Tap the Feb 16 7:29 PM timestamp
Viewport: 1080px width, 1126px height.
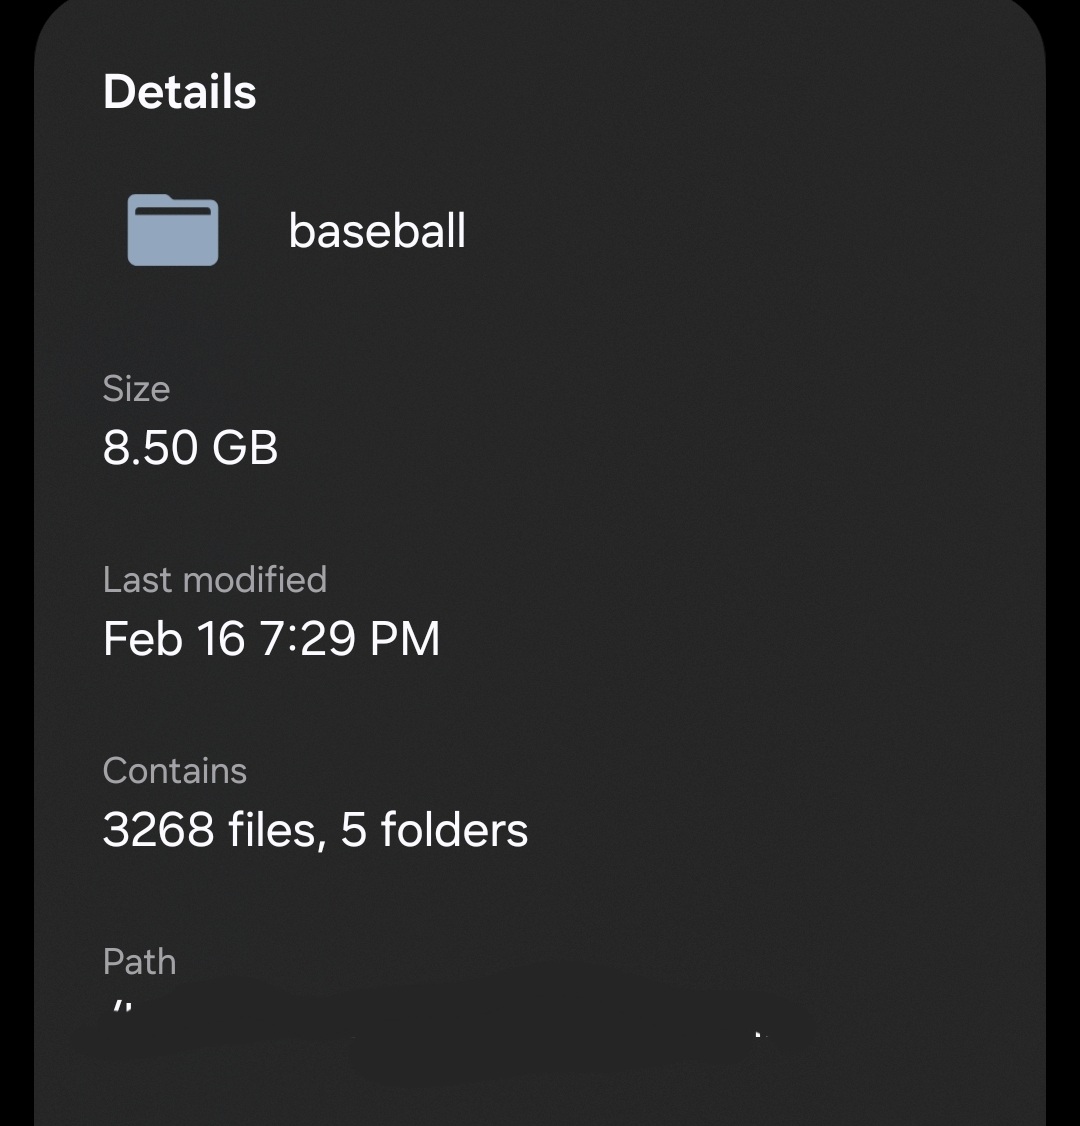click(x=271, y=639)
